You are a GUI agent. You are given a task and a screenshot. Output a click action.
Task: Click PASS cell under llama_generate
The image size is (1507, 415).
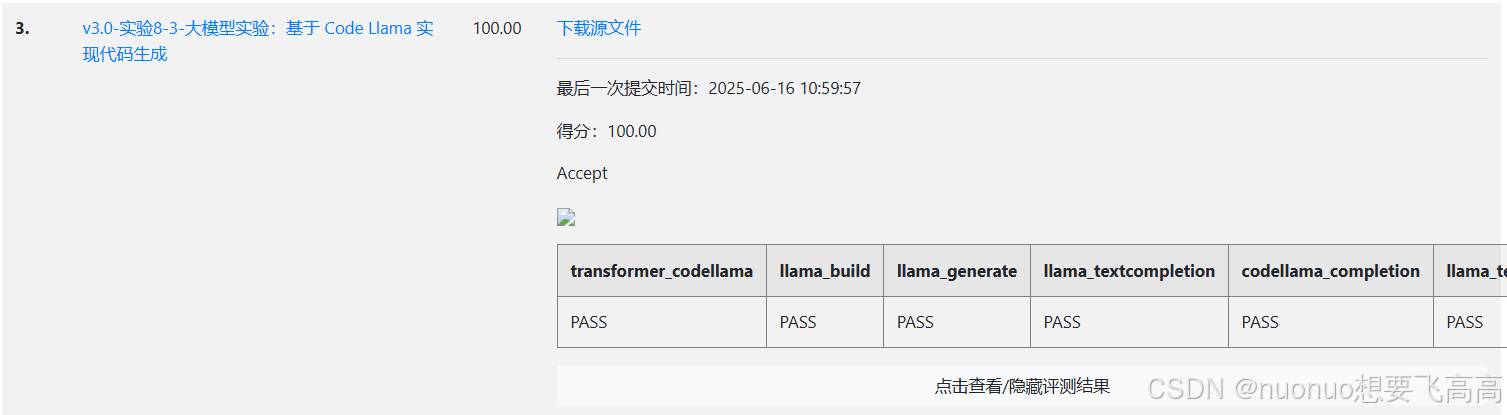[x=957, y=322]
